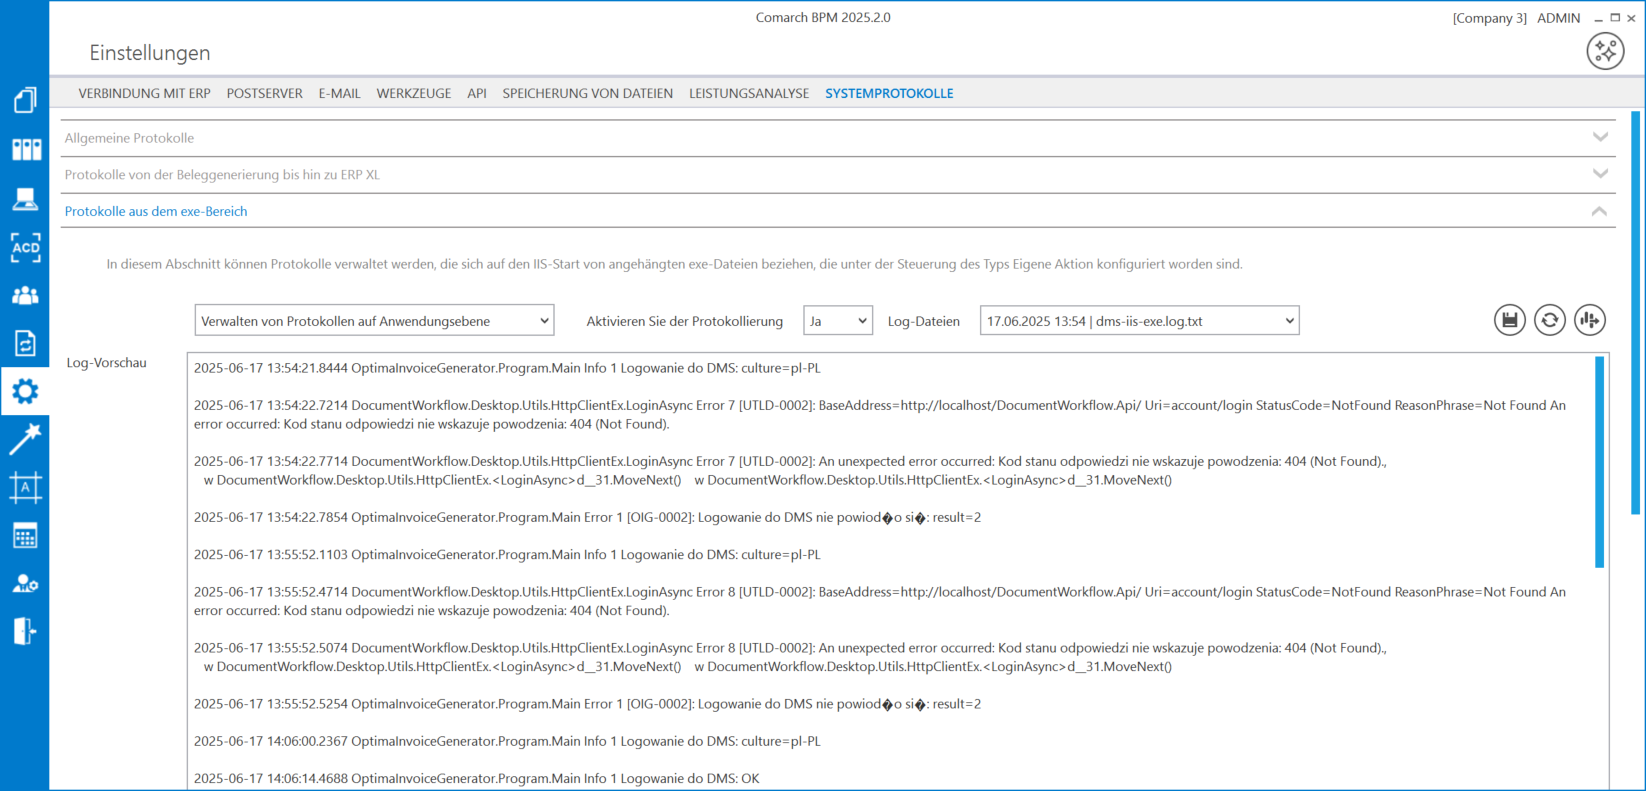Open the binders icon in sidebar
Viewport: 1646px width, 791px height.
[x=25, y=150]
